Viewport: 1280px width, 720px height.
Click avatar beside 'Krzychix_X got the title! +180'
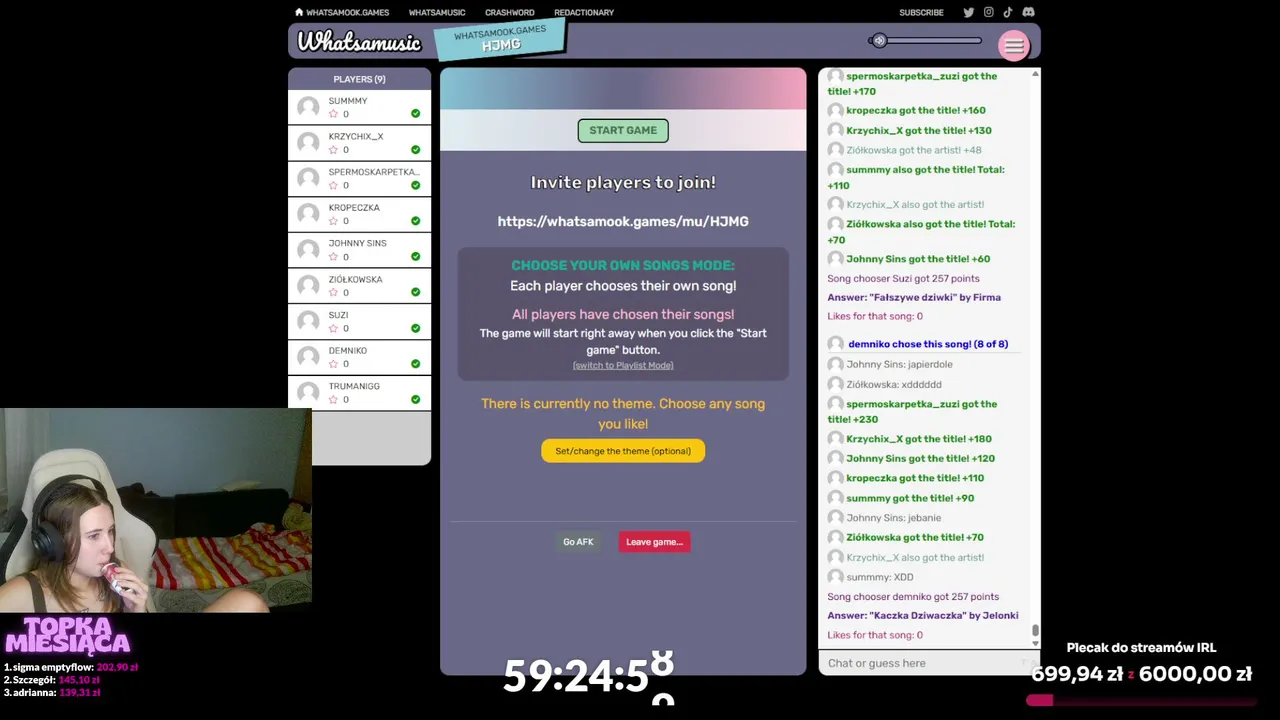coord(835,439)
